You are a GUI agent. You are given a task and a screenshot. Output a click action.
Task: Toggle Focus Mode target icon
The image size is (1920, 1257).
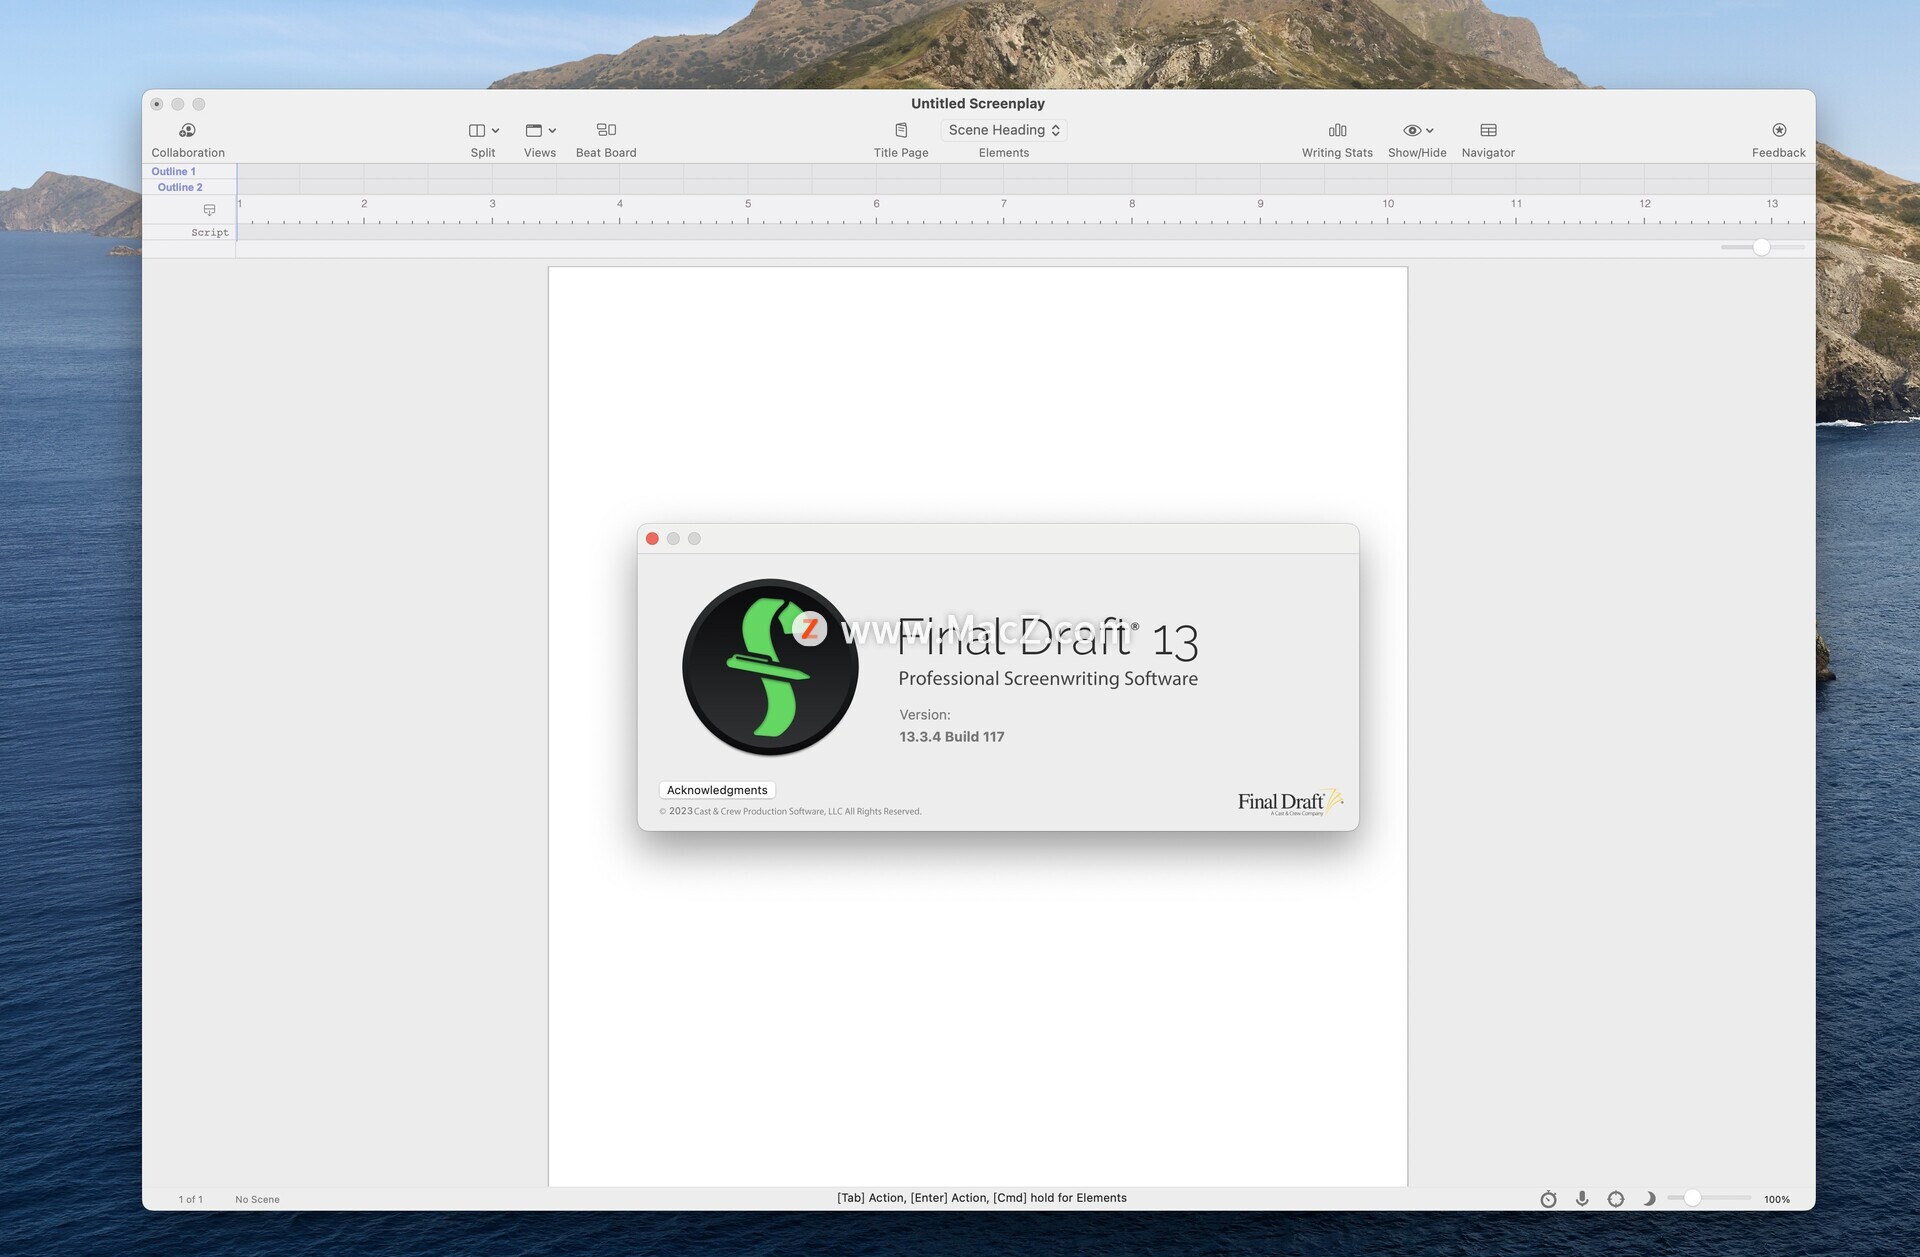(1616, 1199)
